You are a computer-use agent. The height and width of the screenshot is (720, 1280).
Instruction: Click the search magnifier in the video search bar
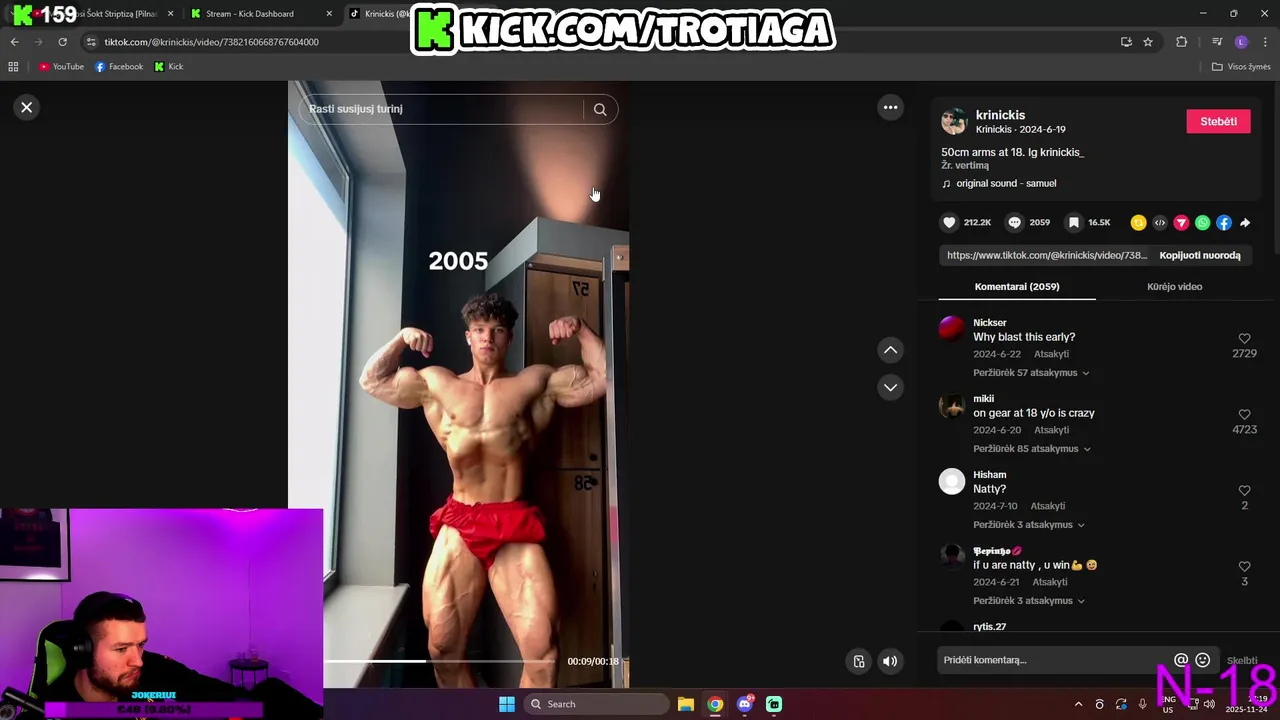[x=600, y=109]
